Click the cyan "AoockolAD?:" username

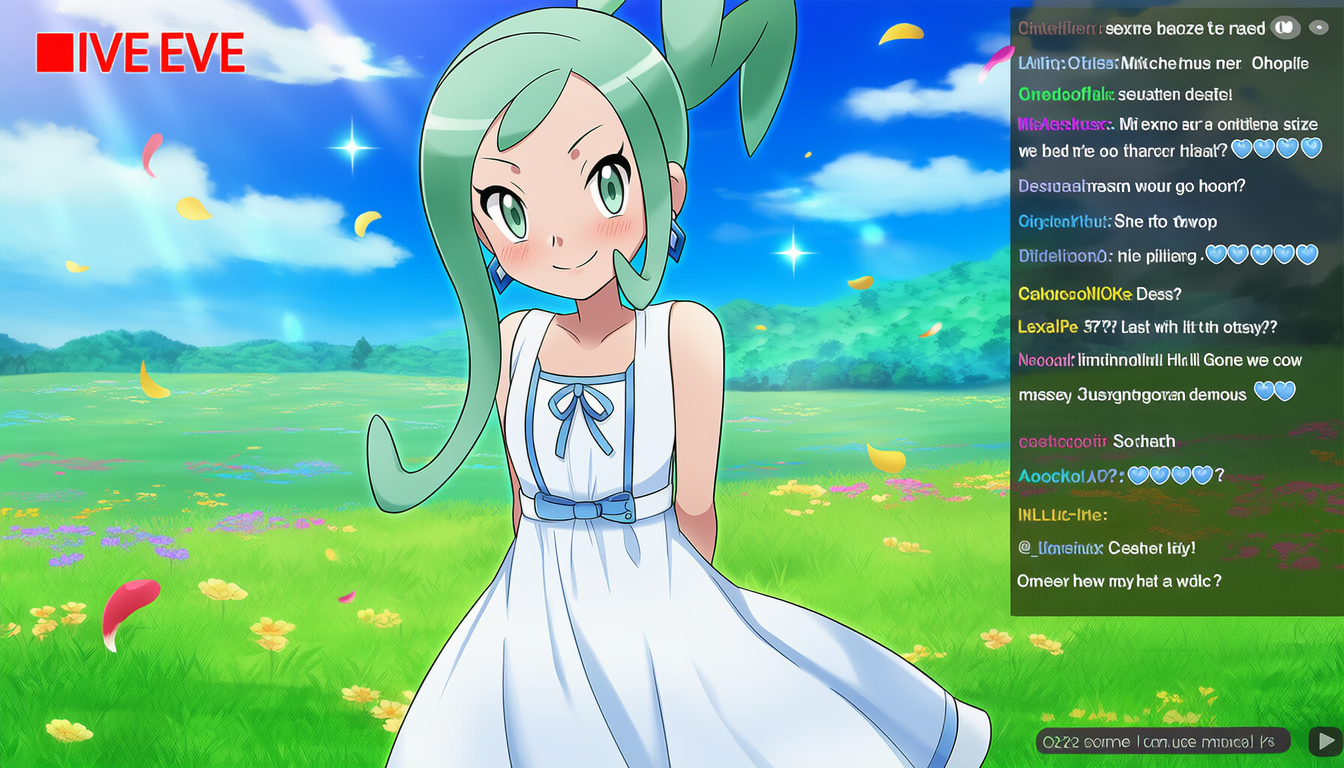click(x=1071, y=475)
